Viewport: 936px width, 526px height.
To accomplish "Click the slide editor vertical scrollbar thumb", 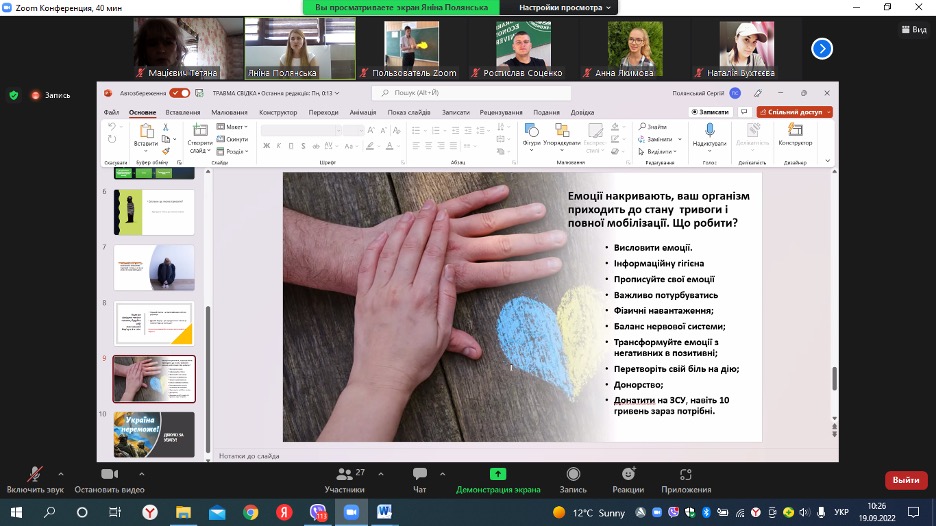I will pyautogui.click(x=834, y=378).
